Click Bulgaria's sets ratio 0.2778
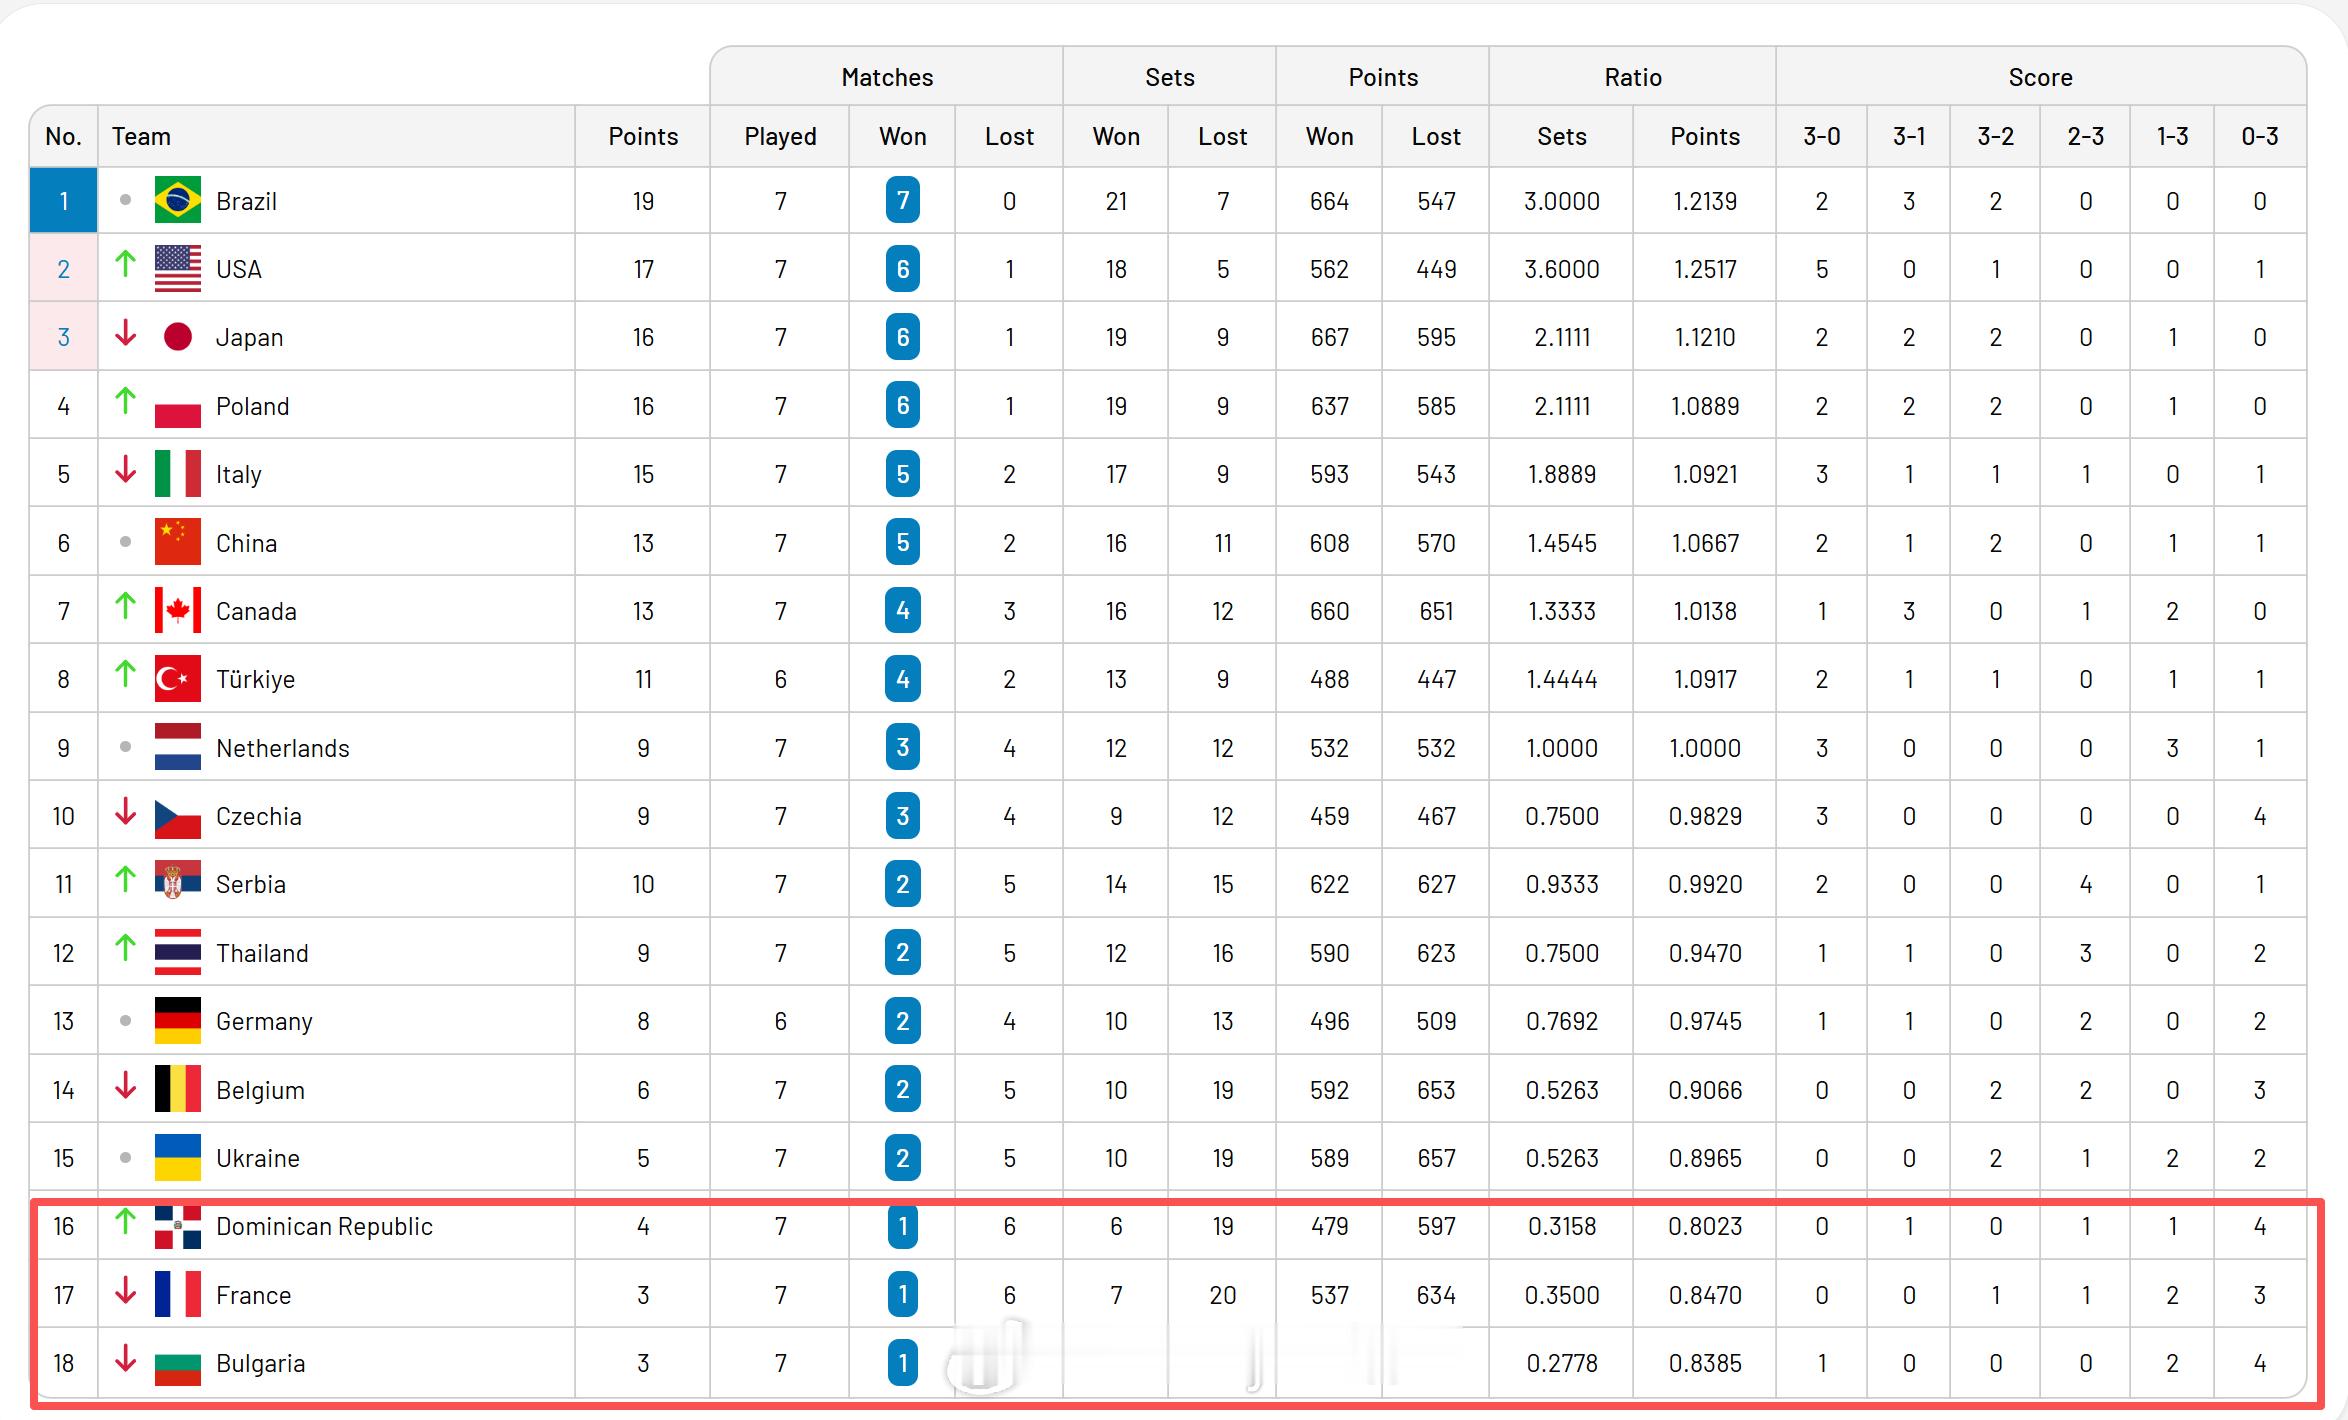 tap(1562, 1363)
